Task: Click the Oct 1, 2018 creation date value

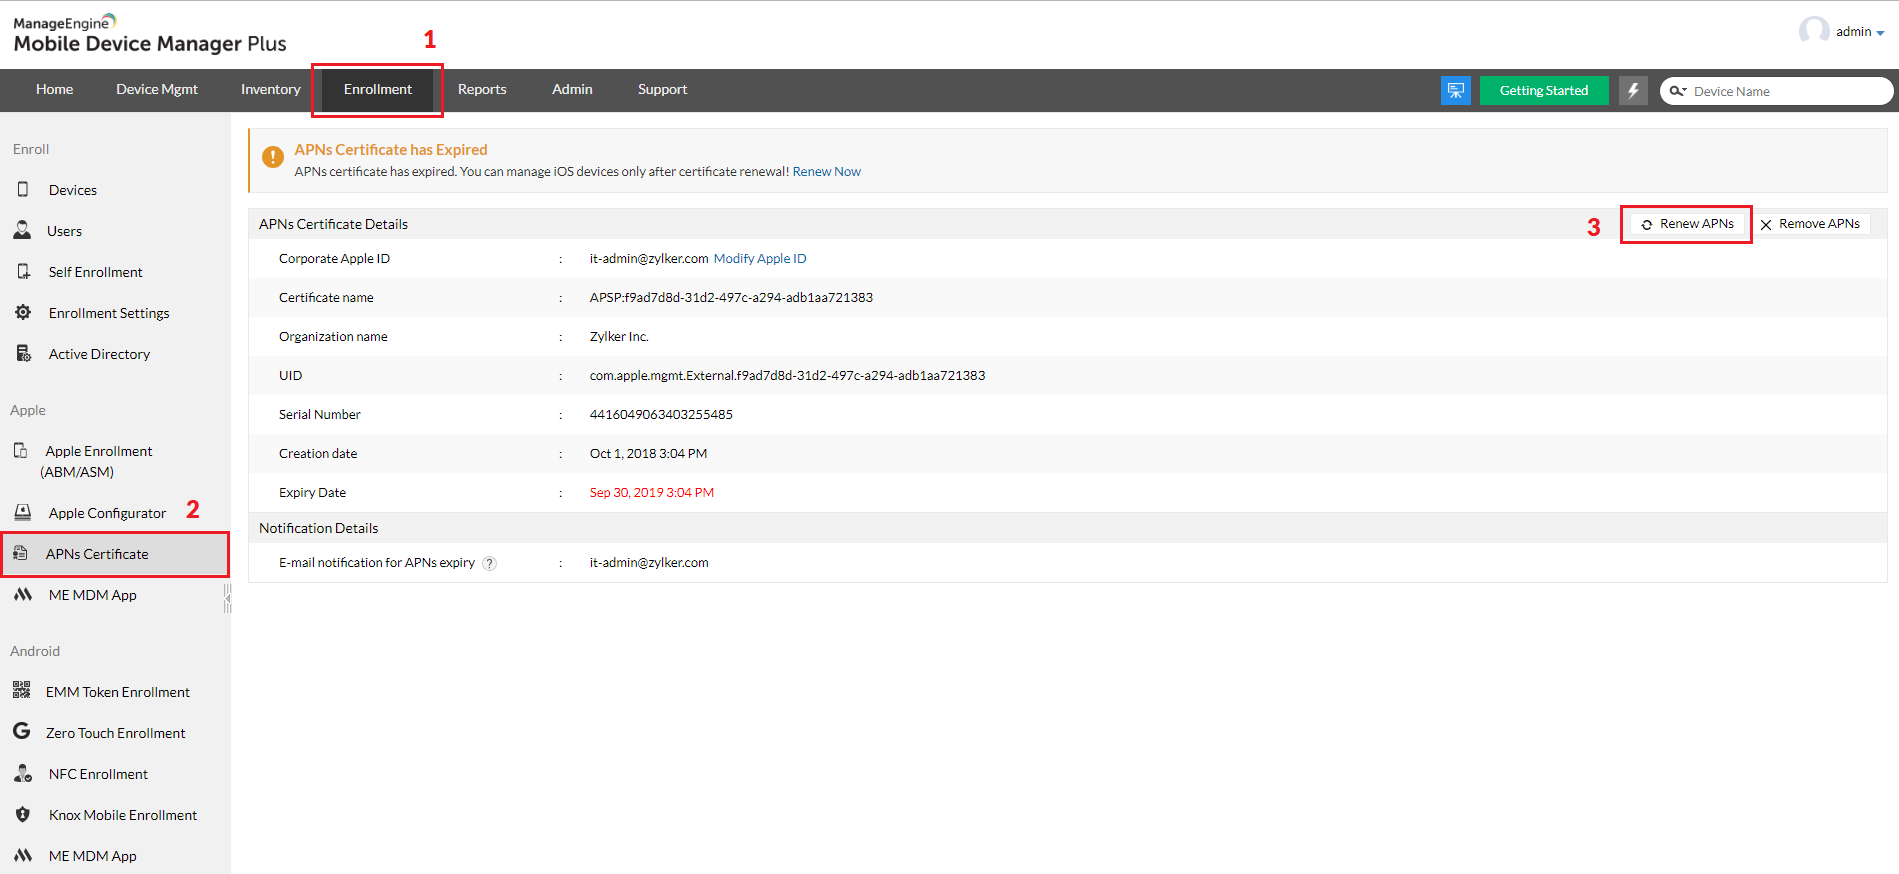Action: click(648, 454)
